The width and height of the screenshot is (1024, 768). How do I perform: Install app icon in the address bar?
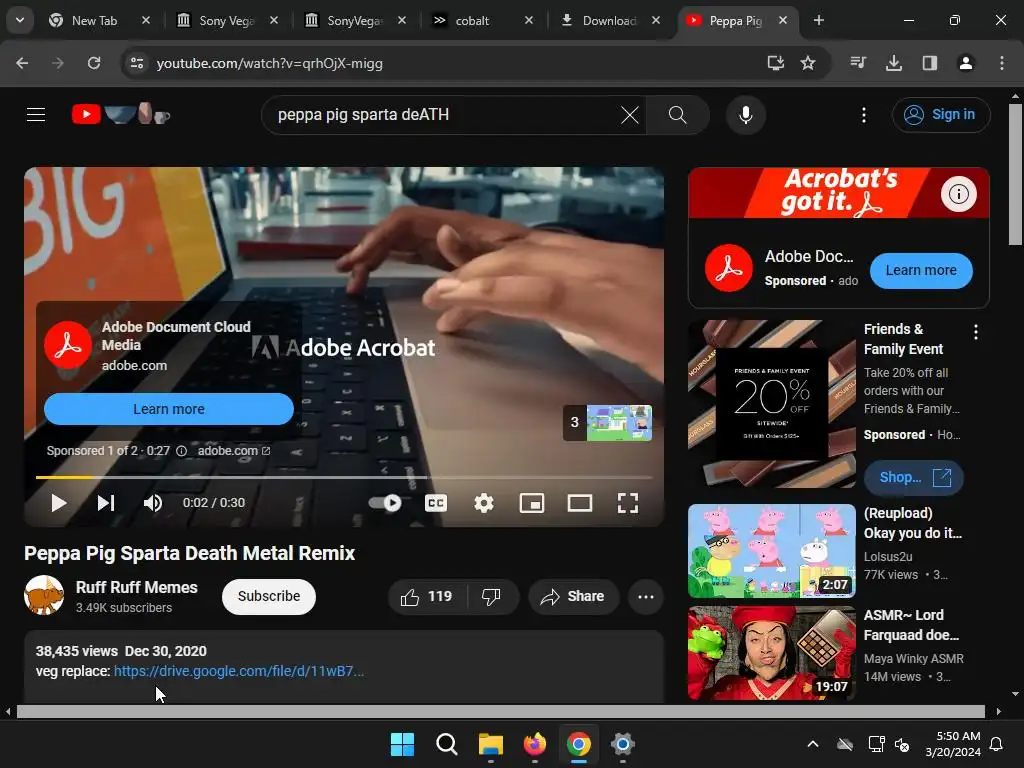click(x=775, y=63)
